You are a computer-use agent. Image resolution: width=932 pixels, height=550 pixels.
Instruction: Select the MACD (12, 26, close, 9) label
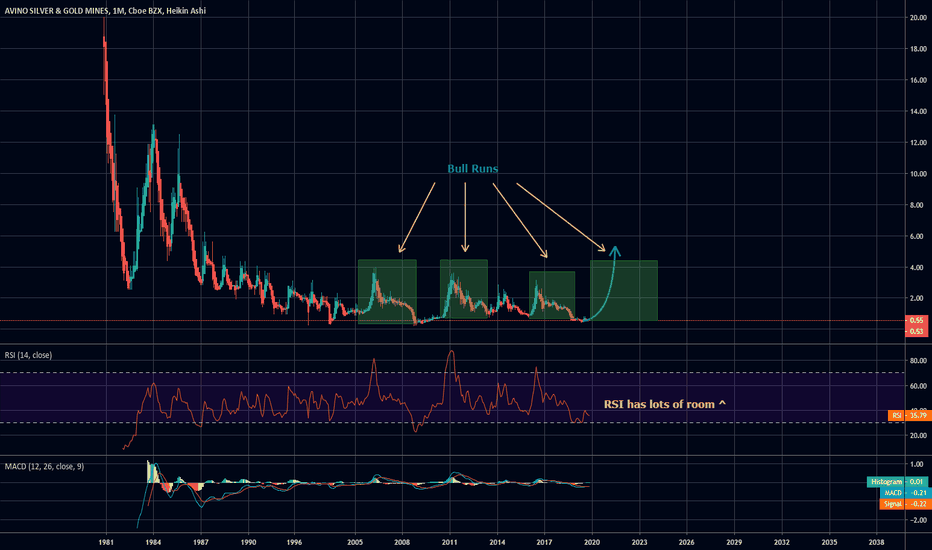[x=45, y=466]
